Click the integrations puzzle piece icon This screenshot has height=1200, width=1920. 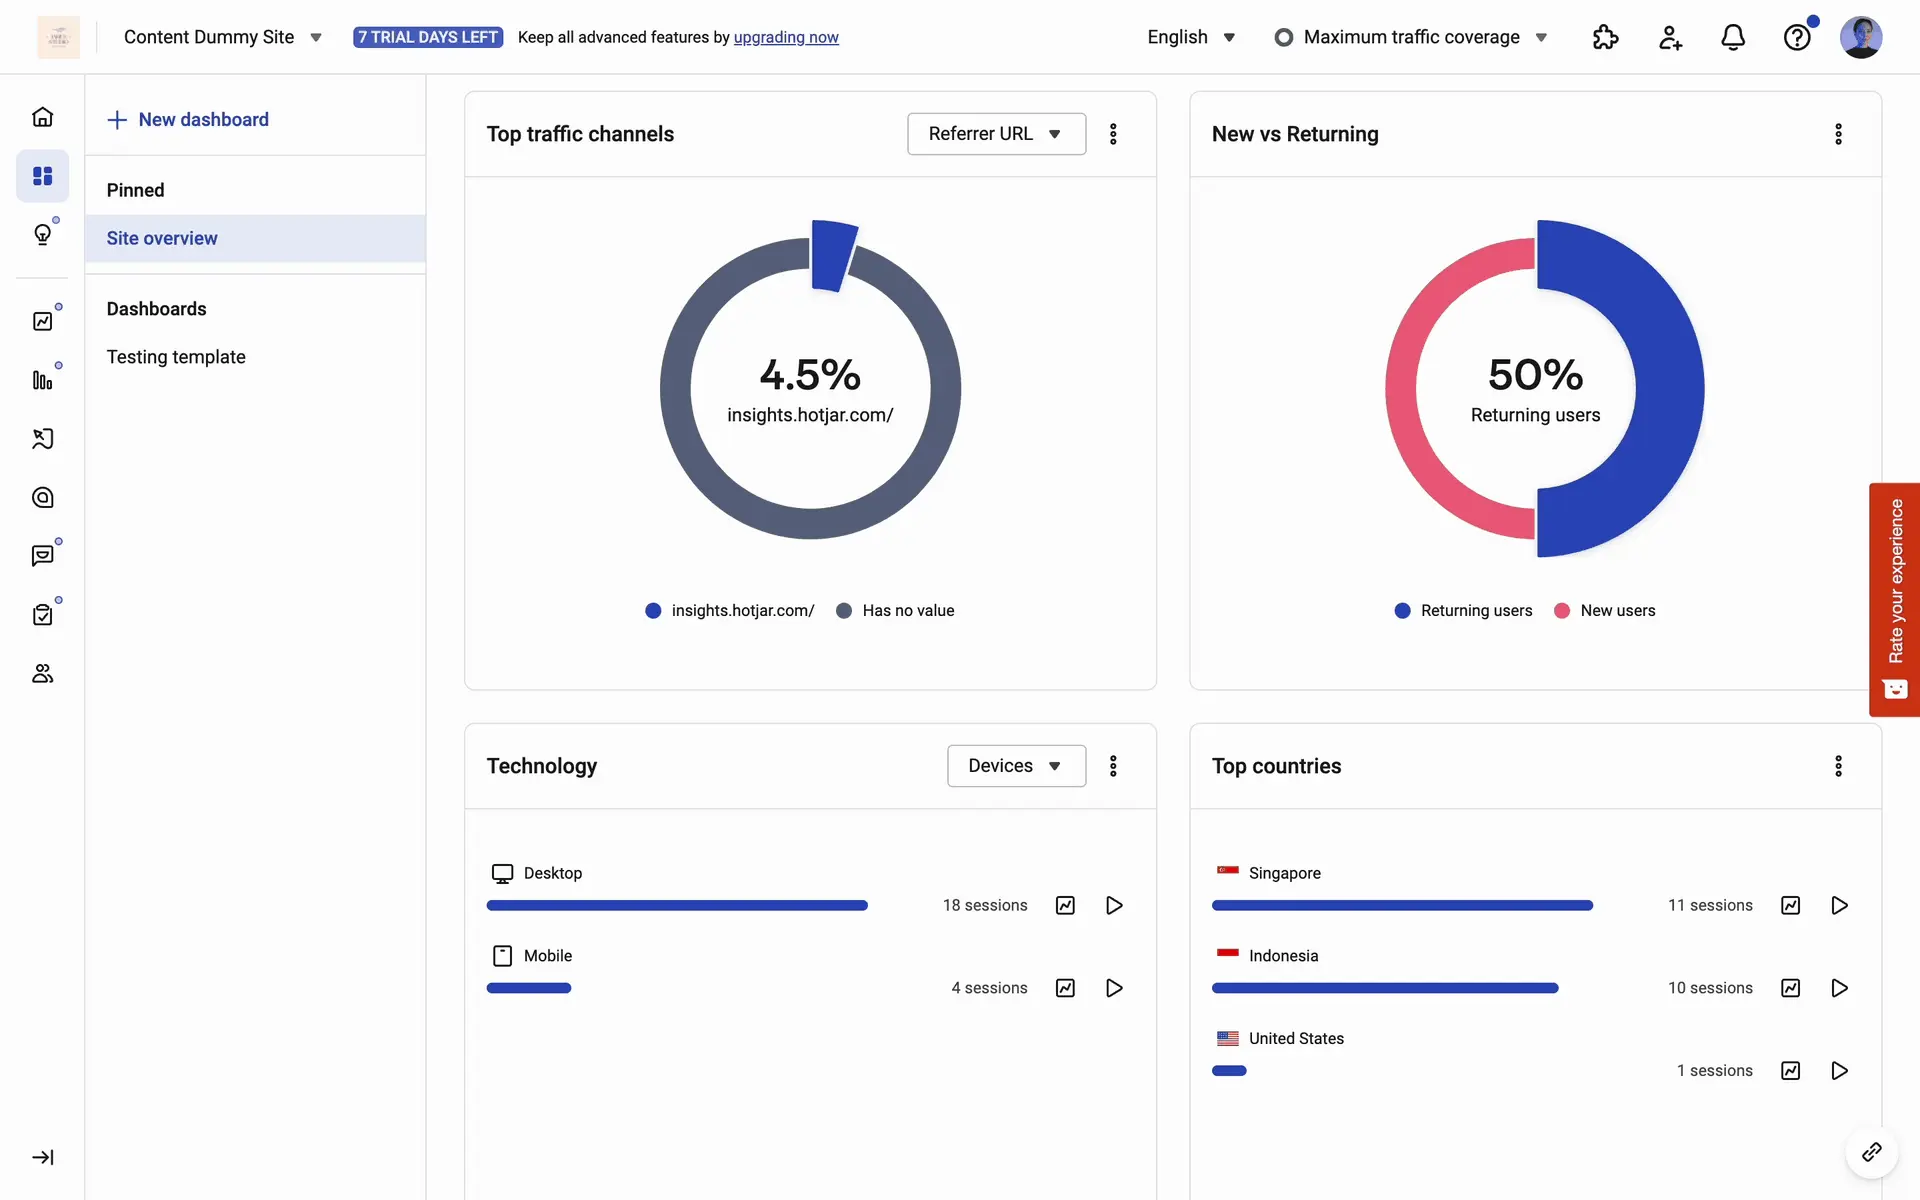1605,37
